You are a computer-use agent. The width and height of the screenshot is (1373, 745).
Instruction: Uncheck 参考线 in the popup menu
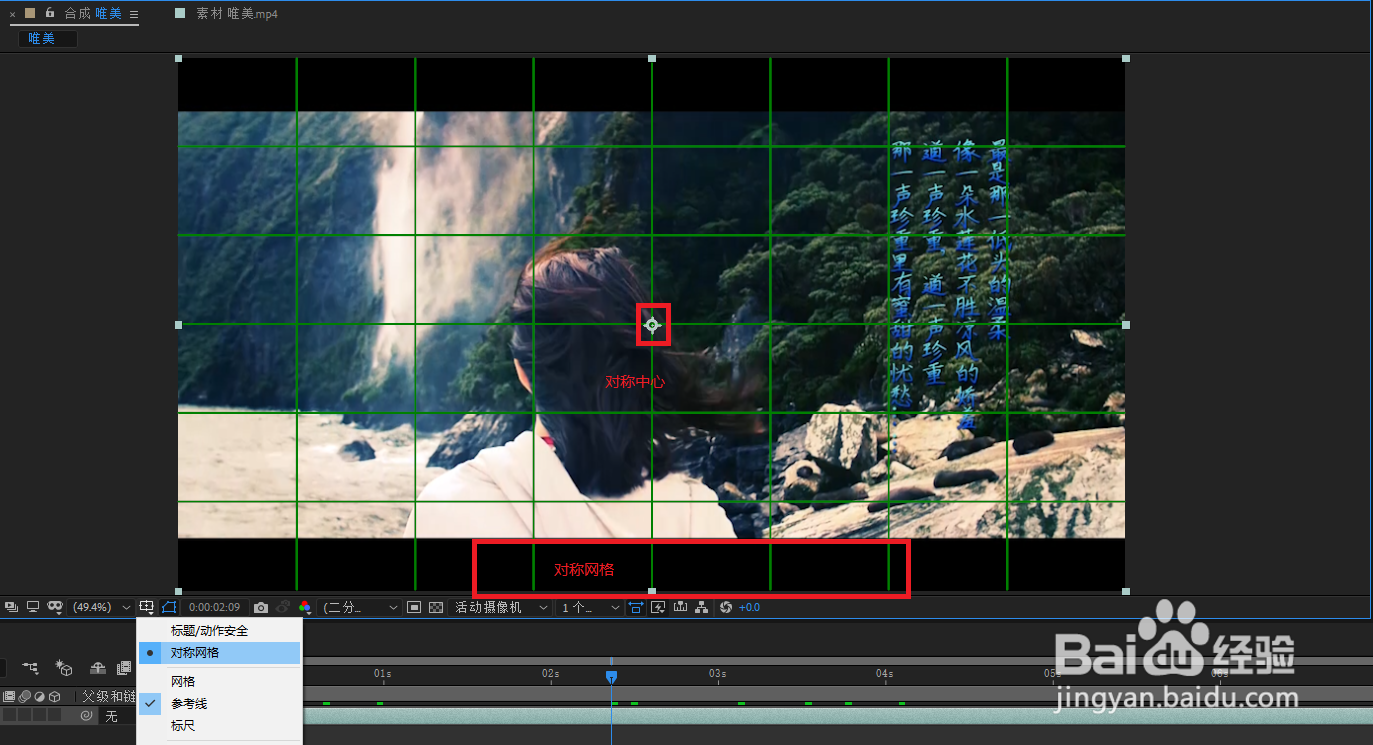coord(219,703)
